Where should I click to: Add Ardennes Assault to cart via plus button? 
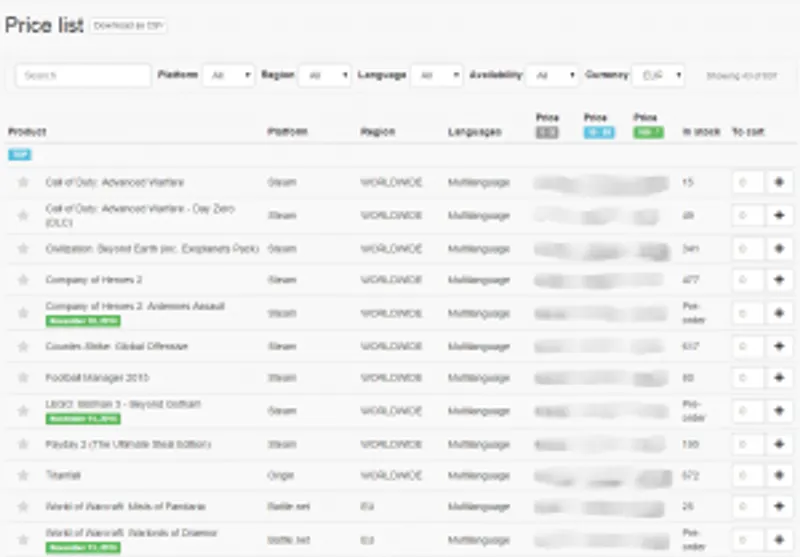779,313
